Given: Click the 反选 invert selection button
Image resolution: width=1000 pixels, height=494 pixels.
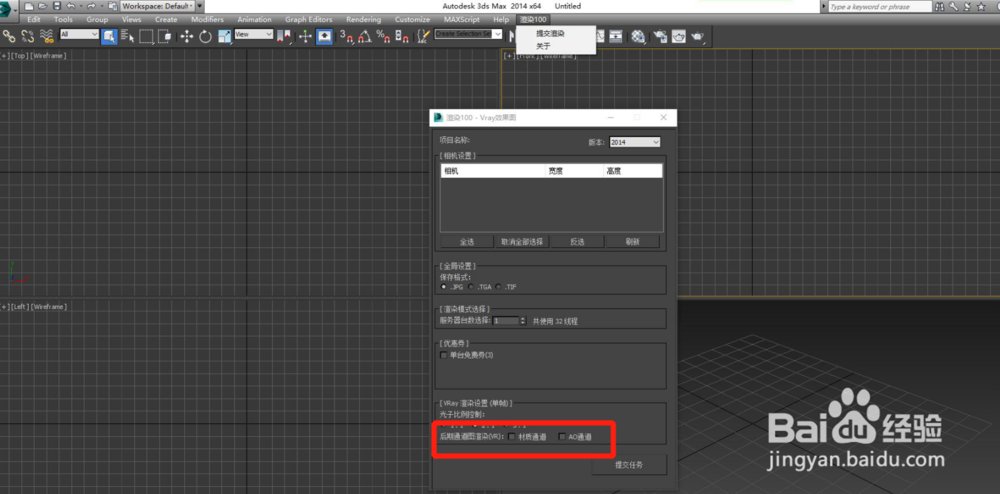Looking at the screenshot, I should coord(577,242).
